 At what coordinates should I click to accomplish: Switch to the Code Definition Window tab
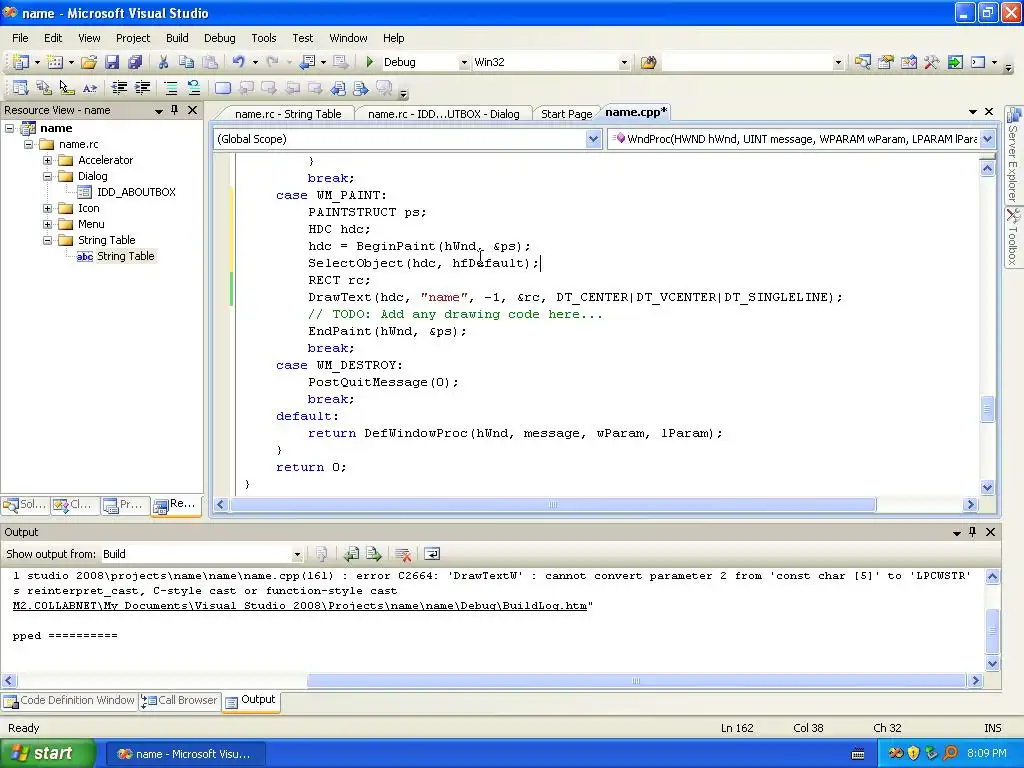point(70,701)
